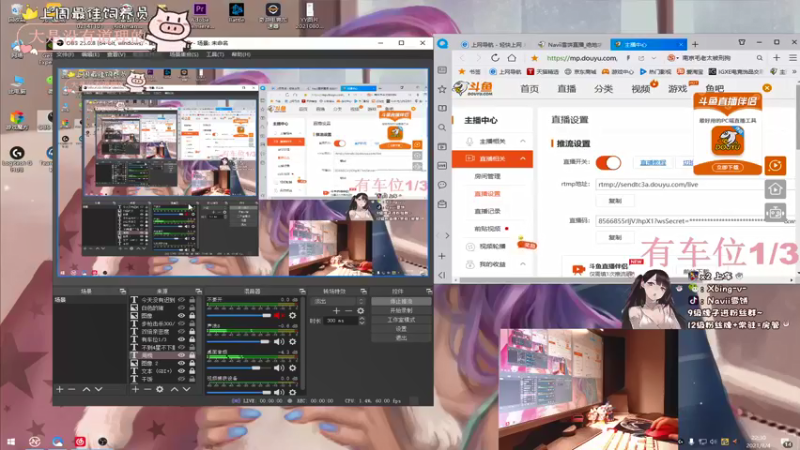Hide the 图像 source via eye icon
Screen dimensions: 800x450
tap(181, 316)
